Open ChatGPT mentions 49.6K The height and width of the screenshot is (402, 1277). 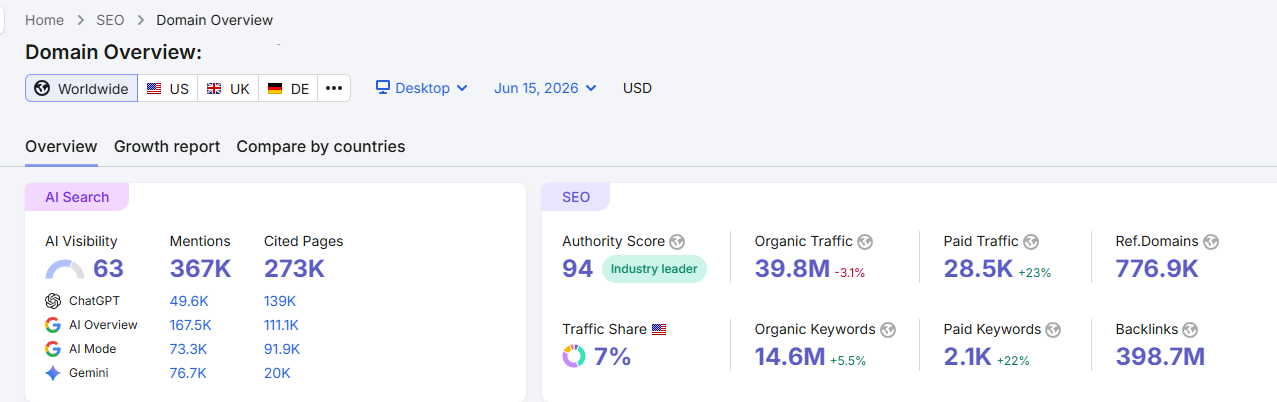click(189, 301)
